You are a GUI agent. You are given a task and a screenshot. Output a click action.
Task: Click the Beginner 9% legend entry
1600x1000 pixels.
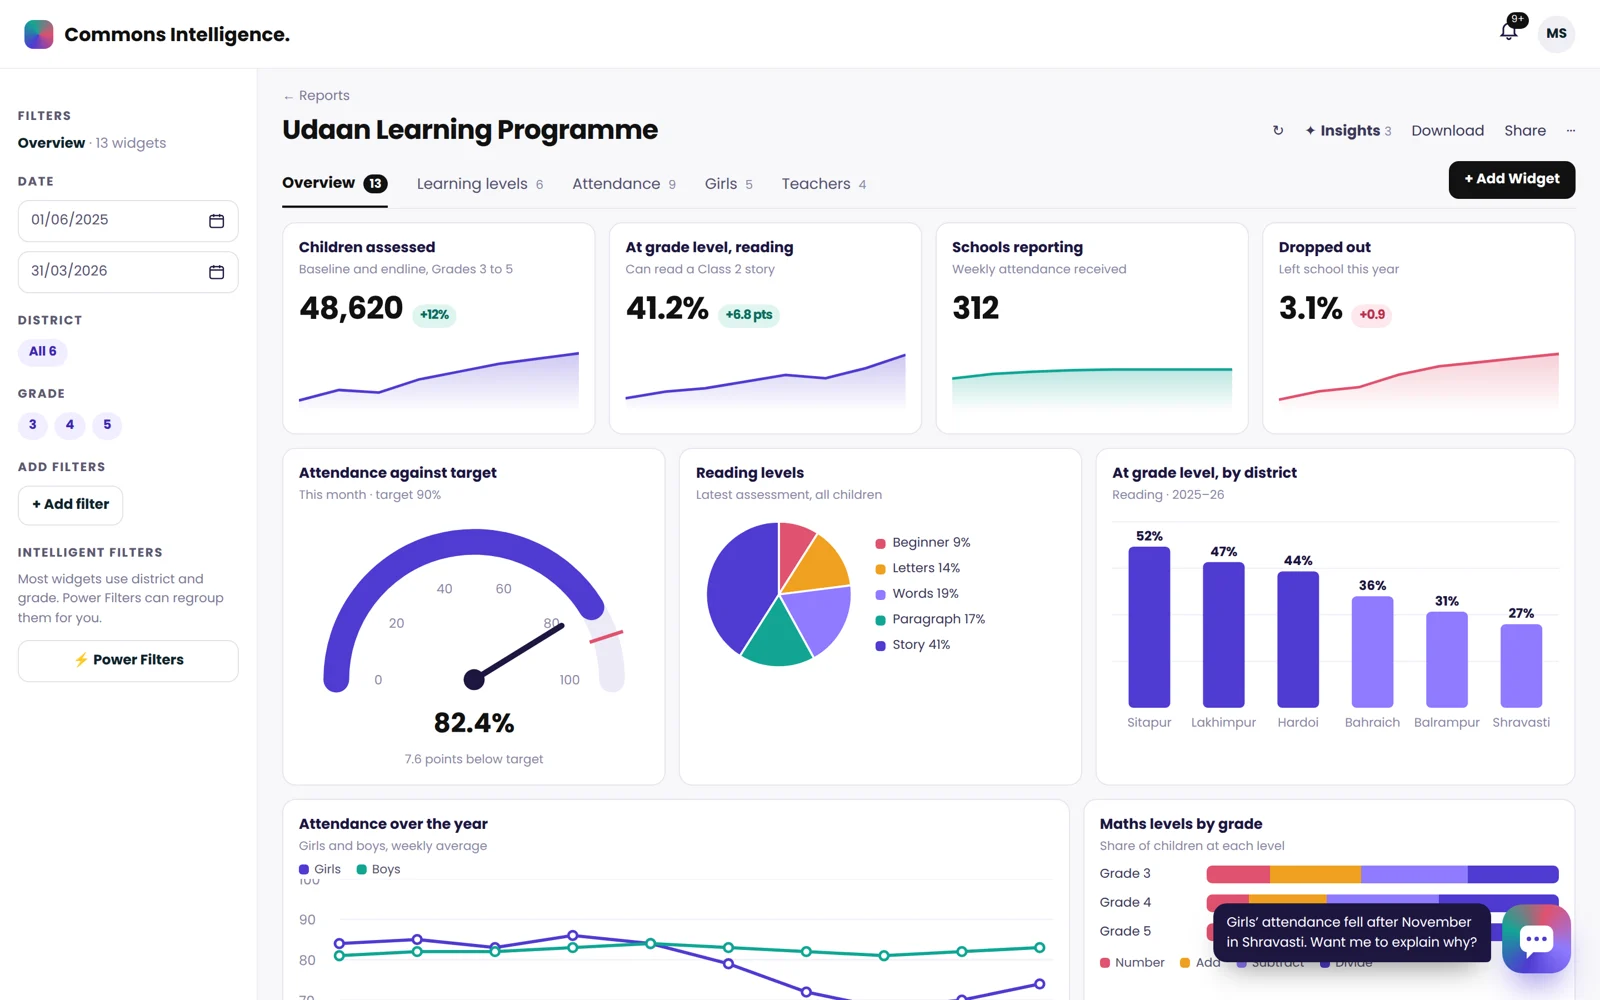923,543
